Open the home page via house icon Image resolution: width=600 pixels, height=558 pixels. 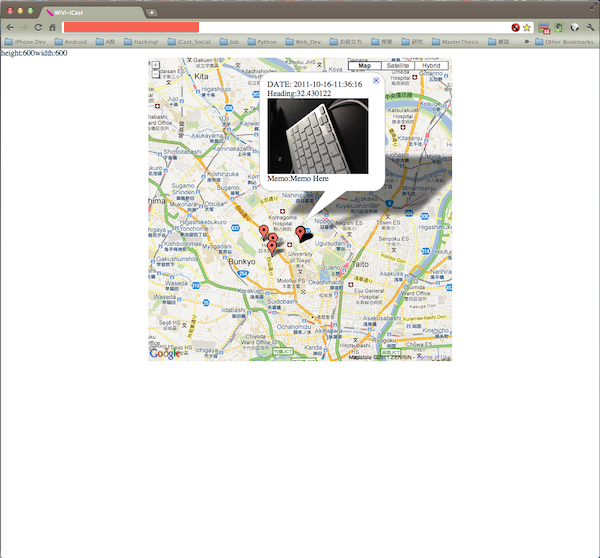coord(52,27)
